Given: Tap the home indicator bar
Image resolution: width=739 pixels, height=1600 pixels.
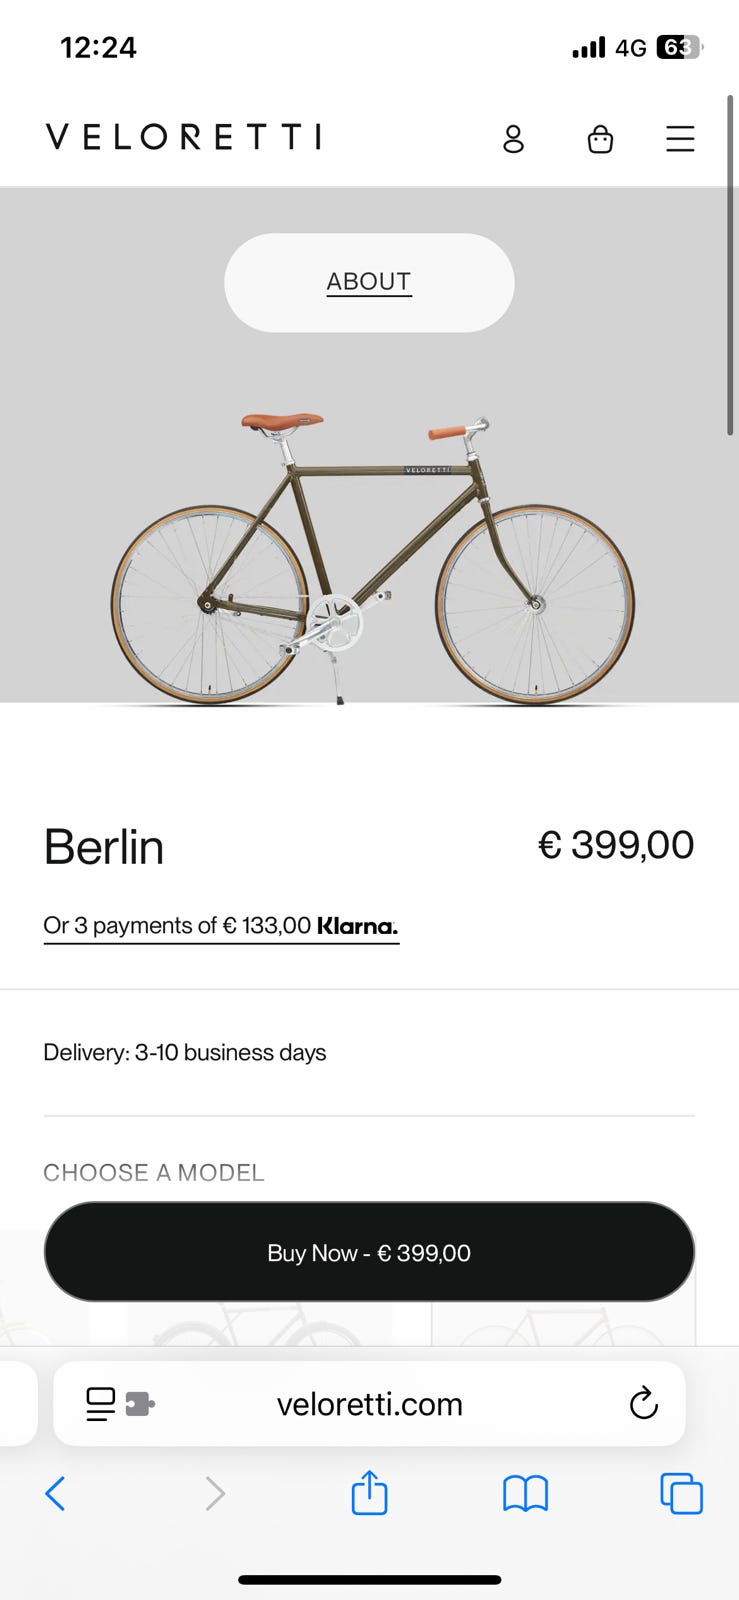Looking at the screenshot, I should pyautogui.click(x=369, y=1580).
